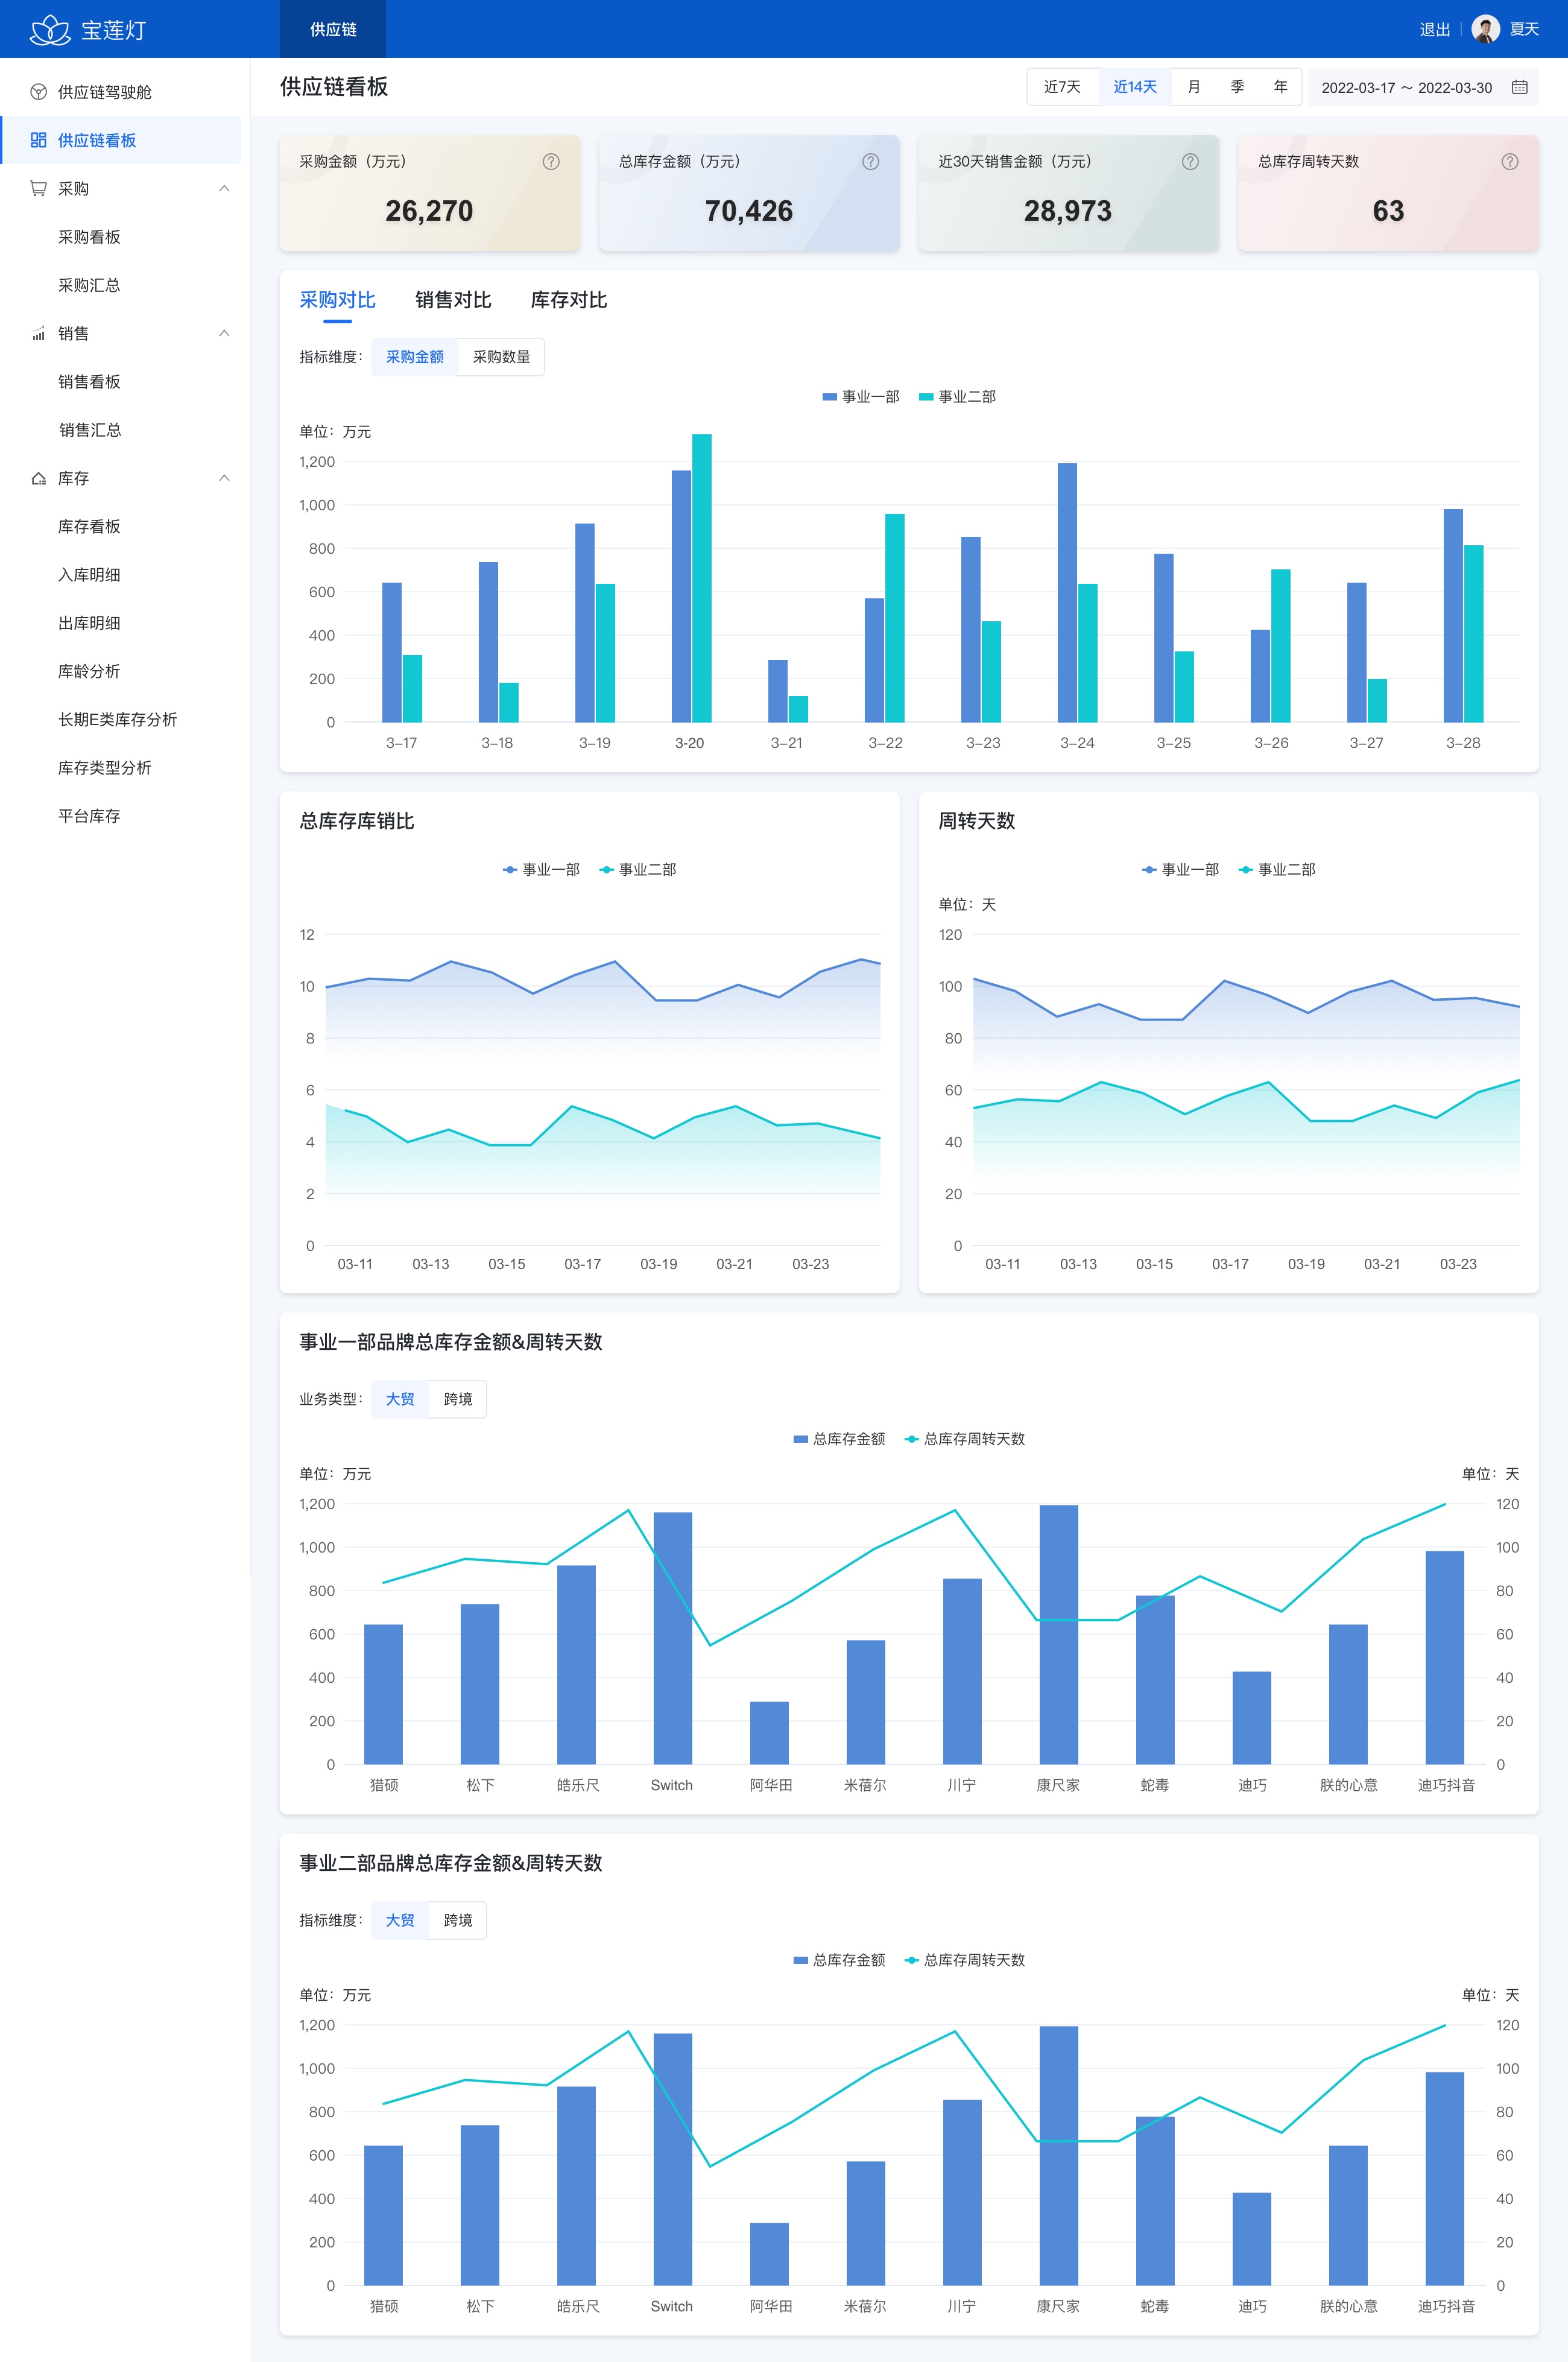Click the 夏天 username
Viewport: 1568px width, 2362px height.
click(1524, 29)
